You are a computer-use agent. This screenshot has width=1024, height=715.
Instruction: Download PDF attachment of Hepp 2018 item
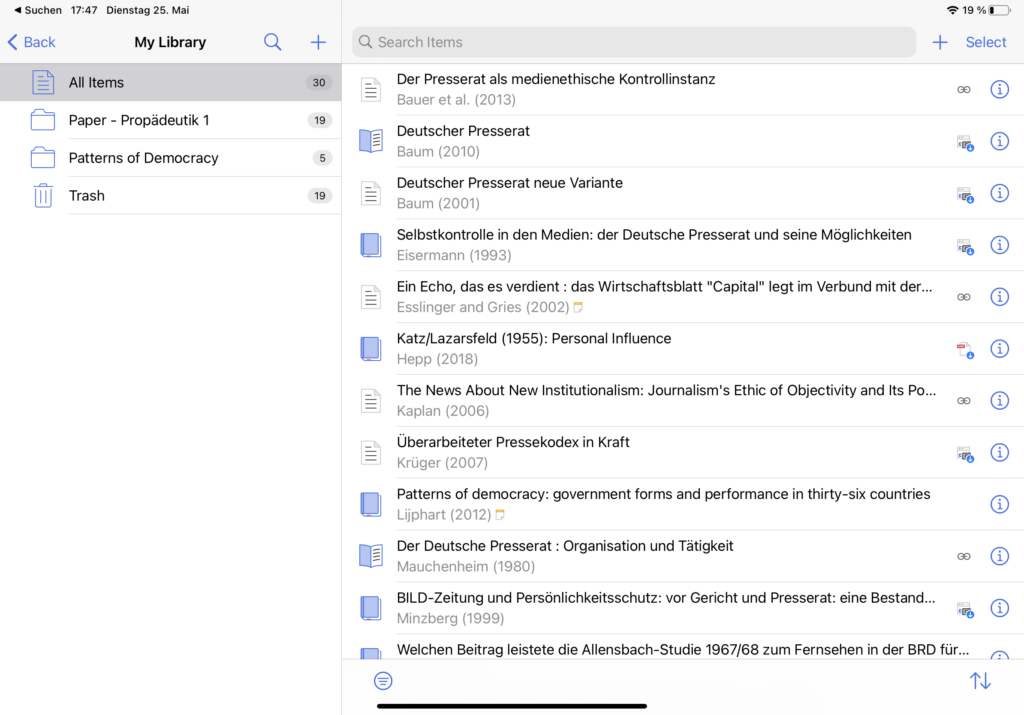point(965,350)
